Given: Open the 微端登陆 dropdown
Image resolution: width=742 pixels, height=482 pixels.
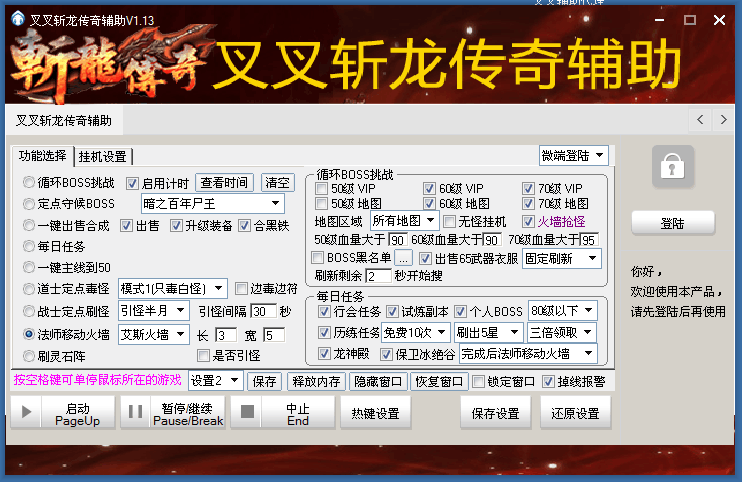Looking at the screenshot, I should [574, 156].
